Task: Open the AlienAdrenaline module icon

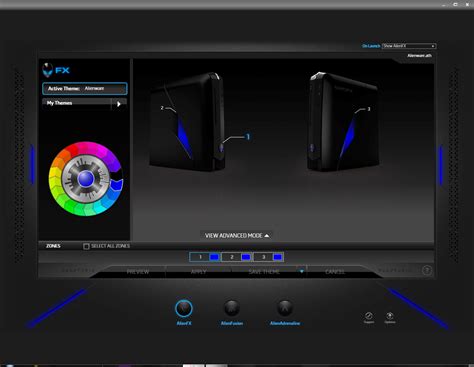Action: click(285, 308)
